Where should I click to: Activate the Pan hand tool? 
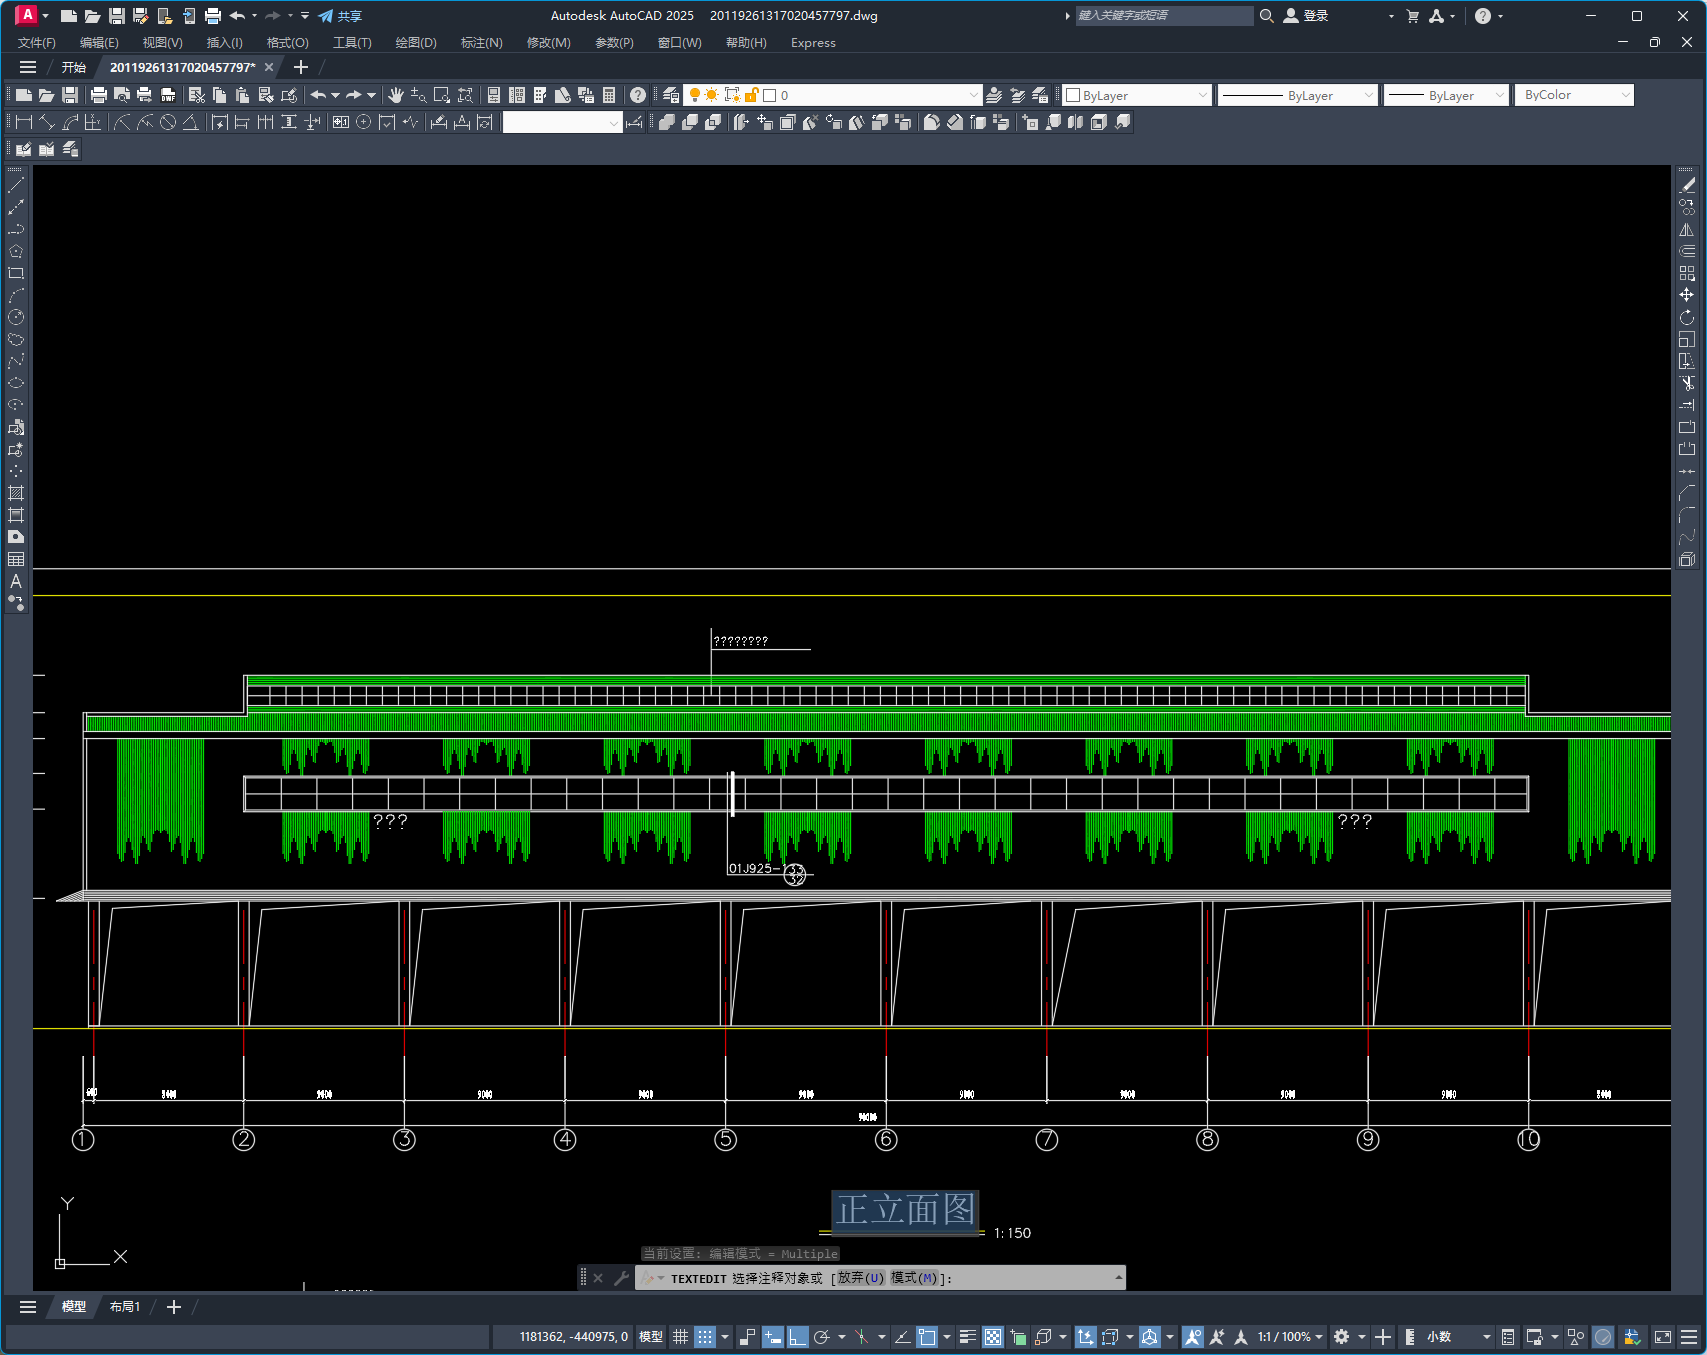[x=396, y=95]
